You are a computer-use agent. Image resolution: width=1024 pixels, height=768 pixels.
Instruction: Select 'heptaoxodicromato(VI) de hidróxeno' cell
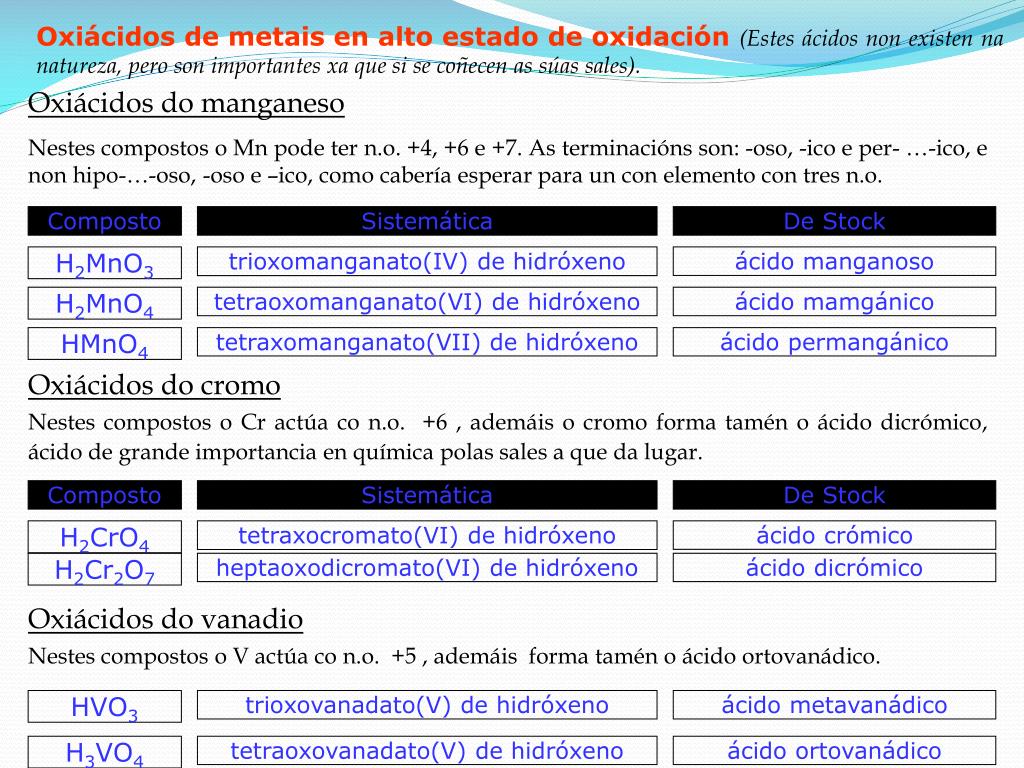[x=427, y=568]
